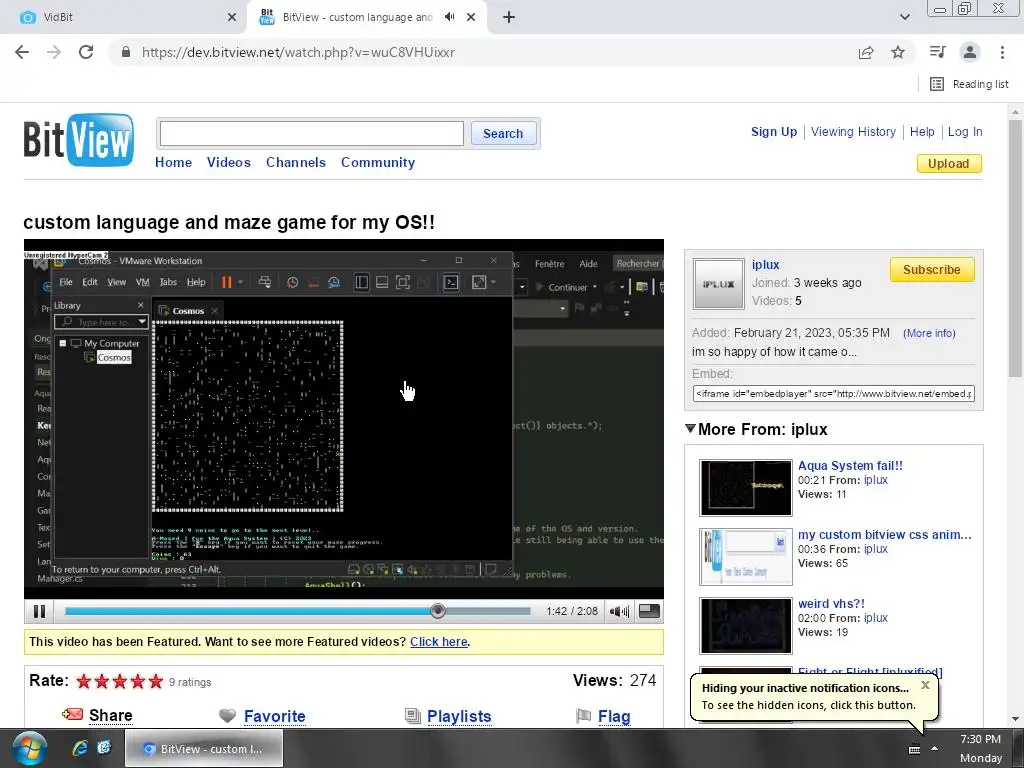Open my custom bitview css anim... link

(x=884, y=535)
